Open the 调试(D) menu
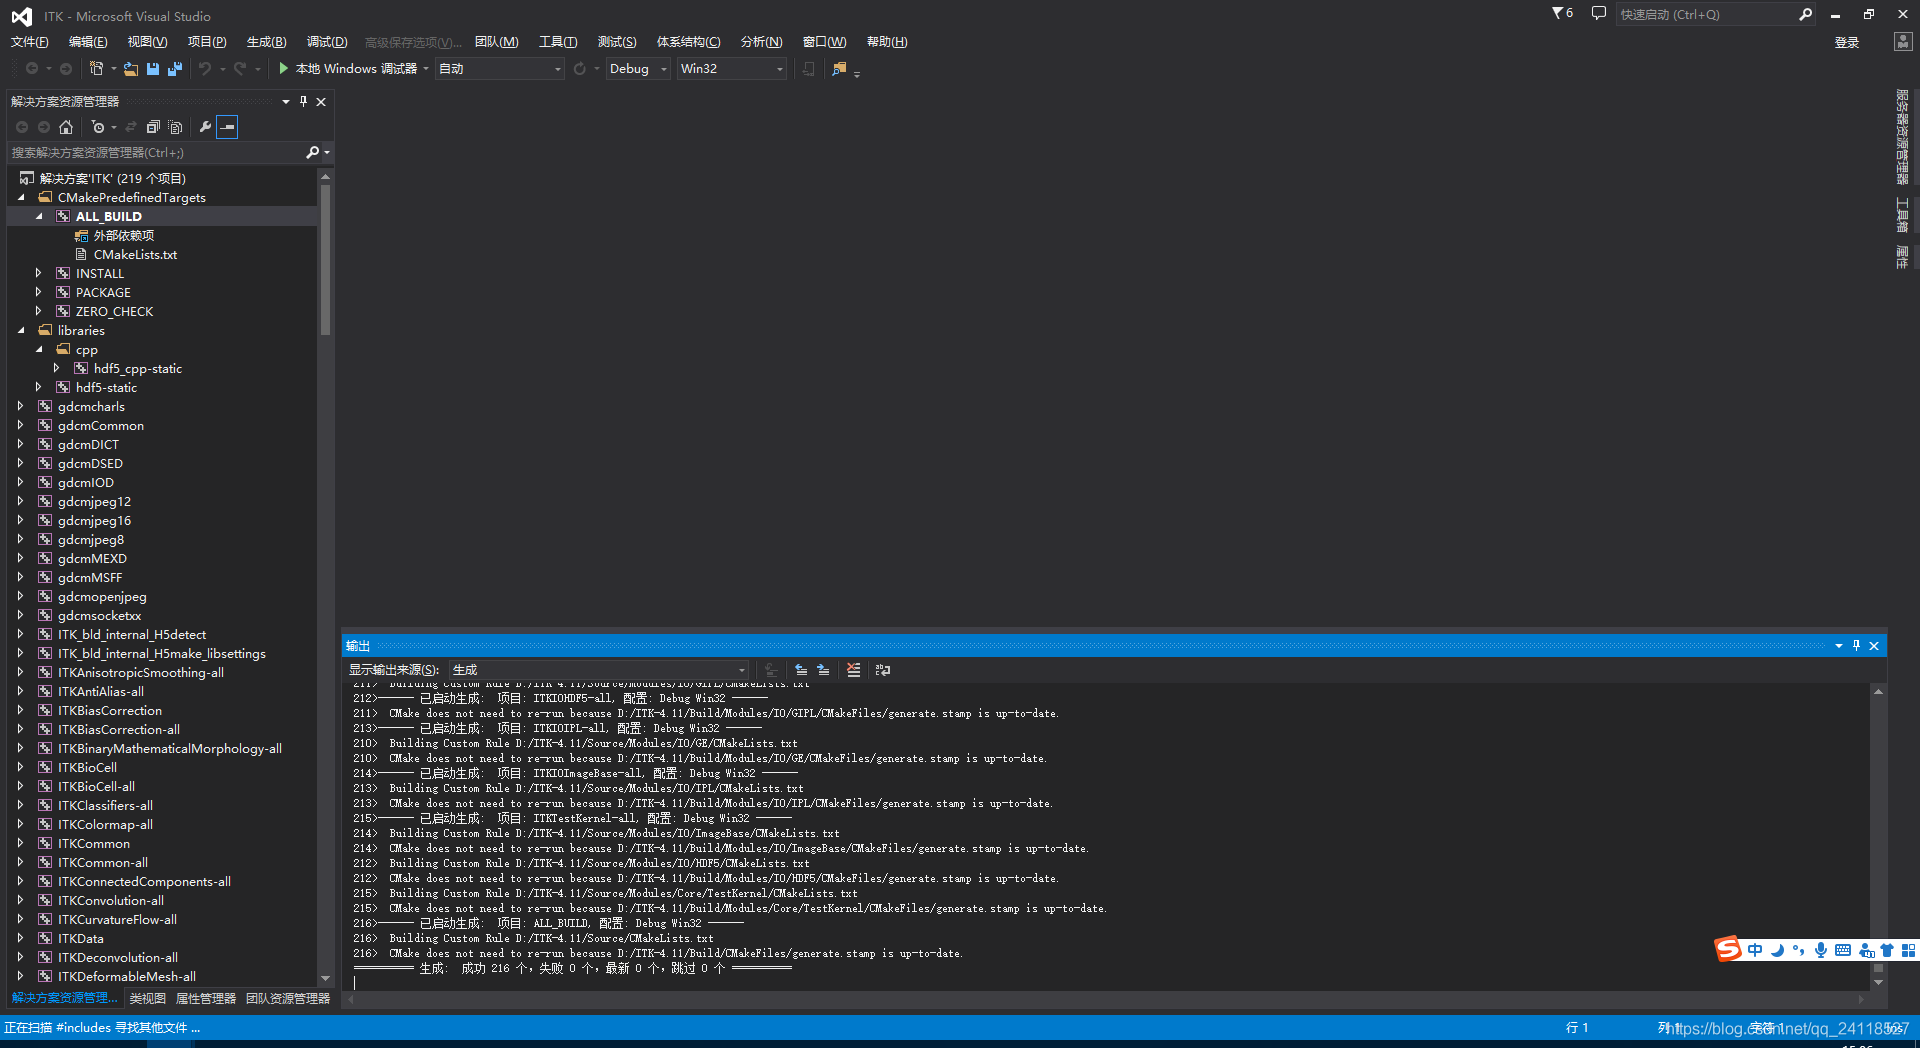1920x1048 pixels. point(327,41)
